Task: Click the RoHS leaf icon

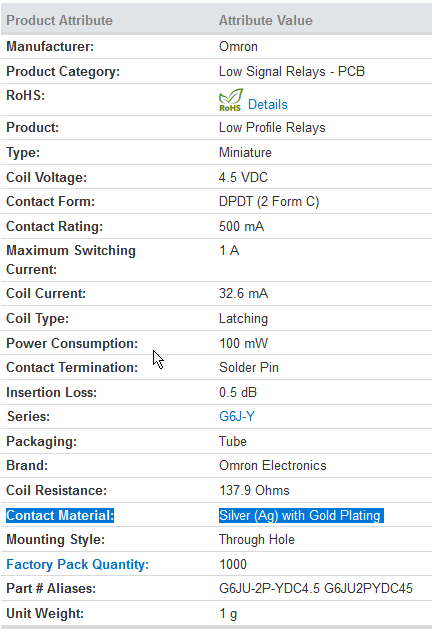Action: coord(231,100)
